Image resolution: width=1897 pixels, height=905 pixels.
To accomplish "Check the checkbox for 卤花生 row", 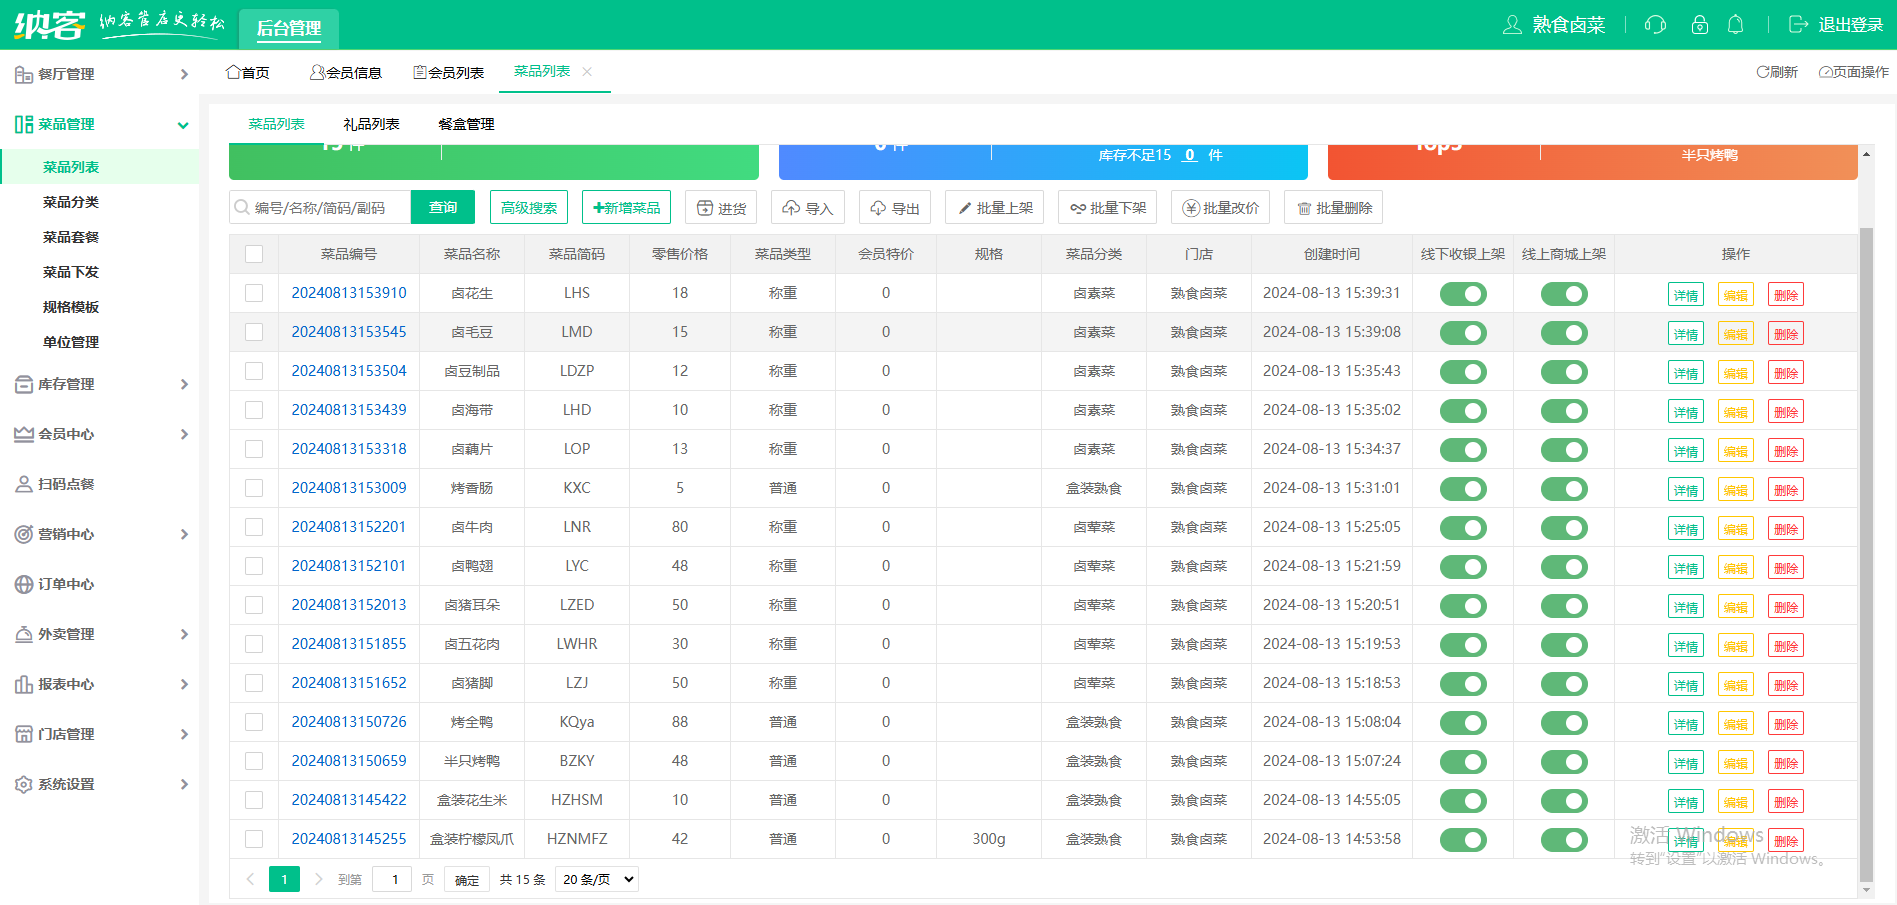I will tap(254, 293).
